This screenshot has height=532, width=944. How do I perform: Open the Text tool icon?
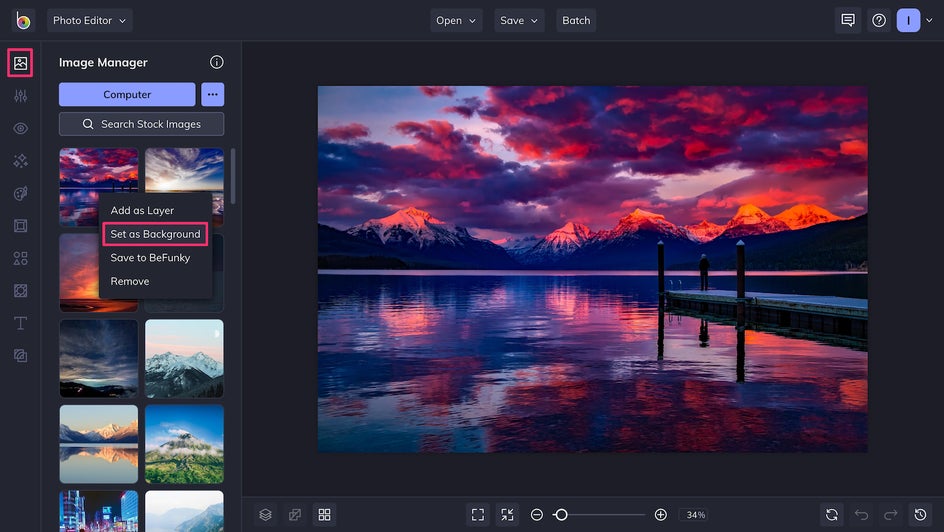coord(20,323)
